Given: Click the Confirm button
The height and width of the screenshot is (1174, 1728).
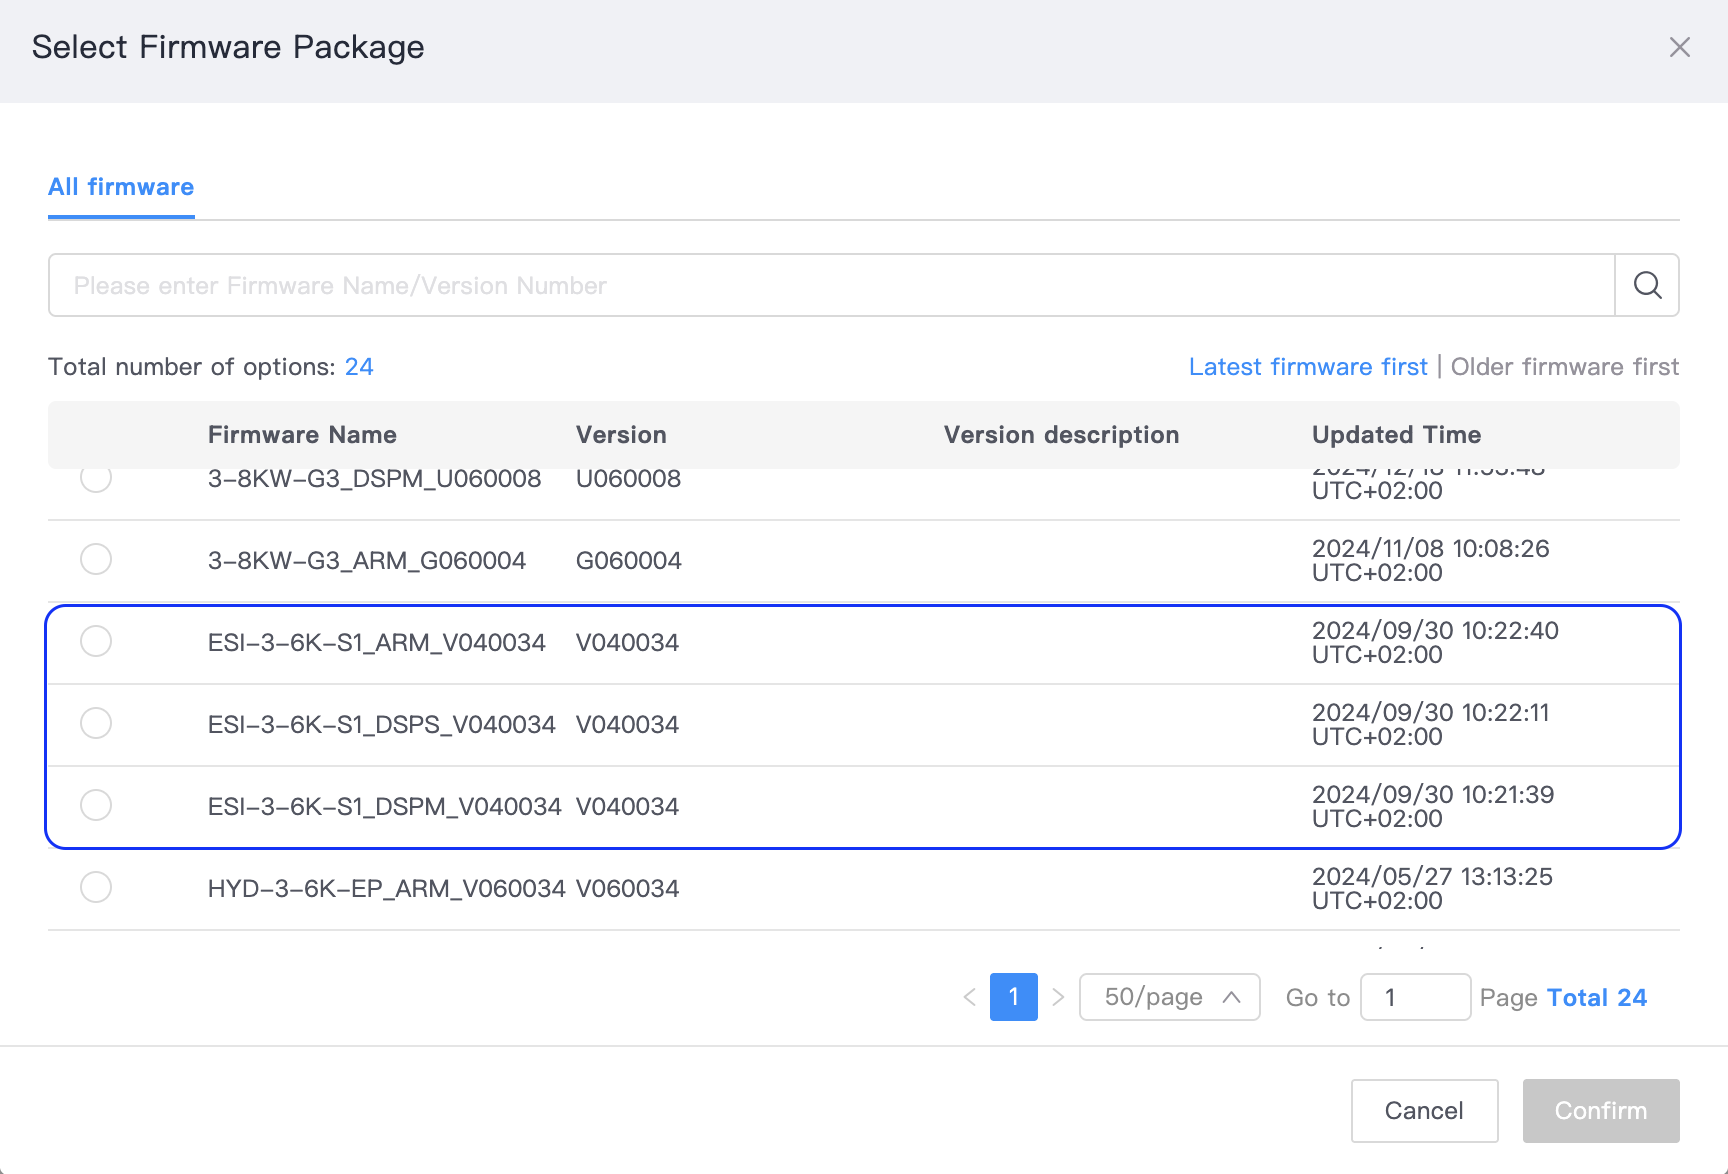Looking at the screenshot, I should click(x=1601, y=1110).
